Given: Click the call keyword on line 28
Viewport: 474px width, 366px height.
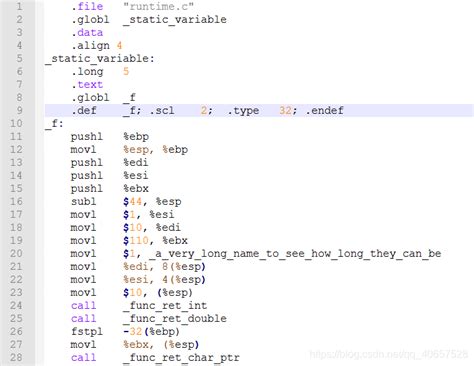Looking at the screenshot, I should coord(84,357).
